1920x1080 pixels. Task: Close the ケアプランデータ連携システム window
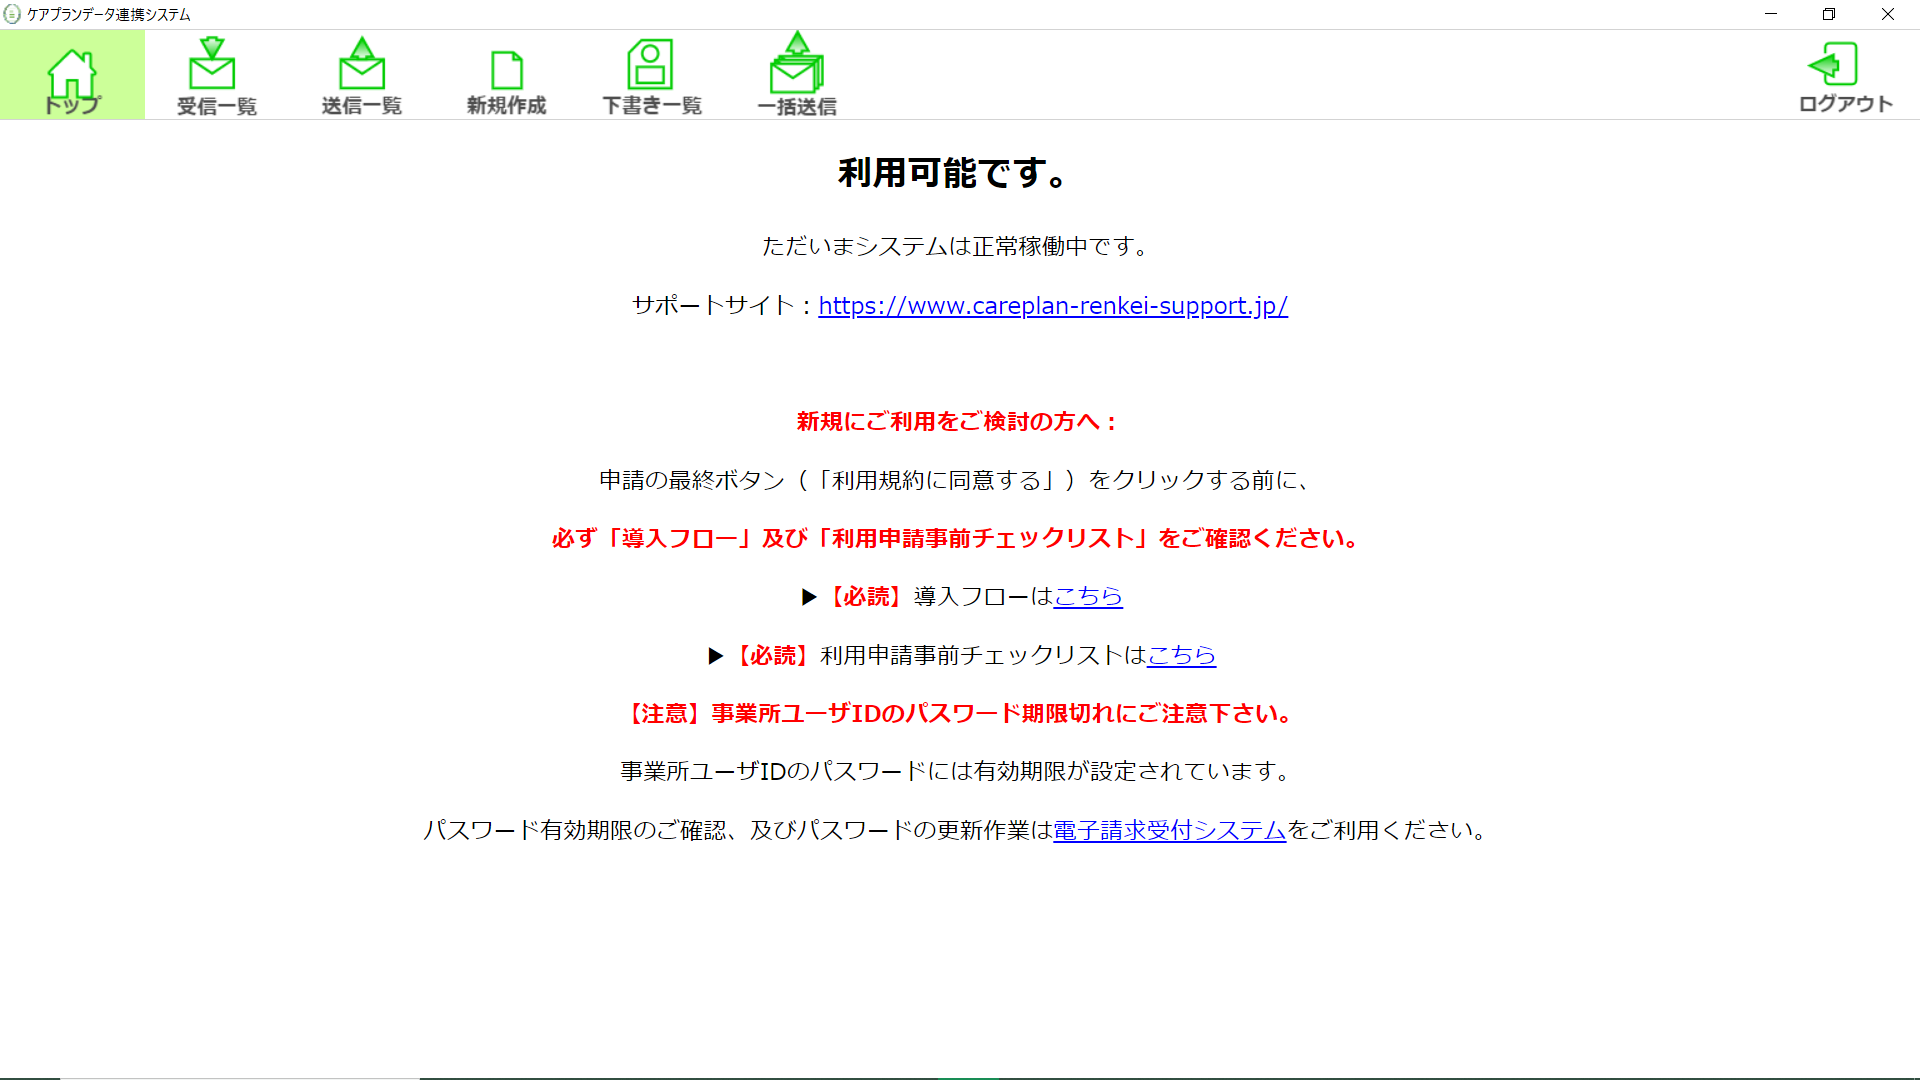[x=1888, y=14]
